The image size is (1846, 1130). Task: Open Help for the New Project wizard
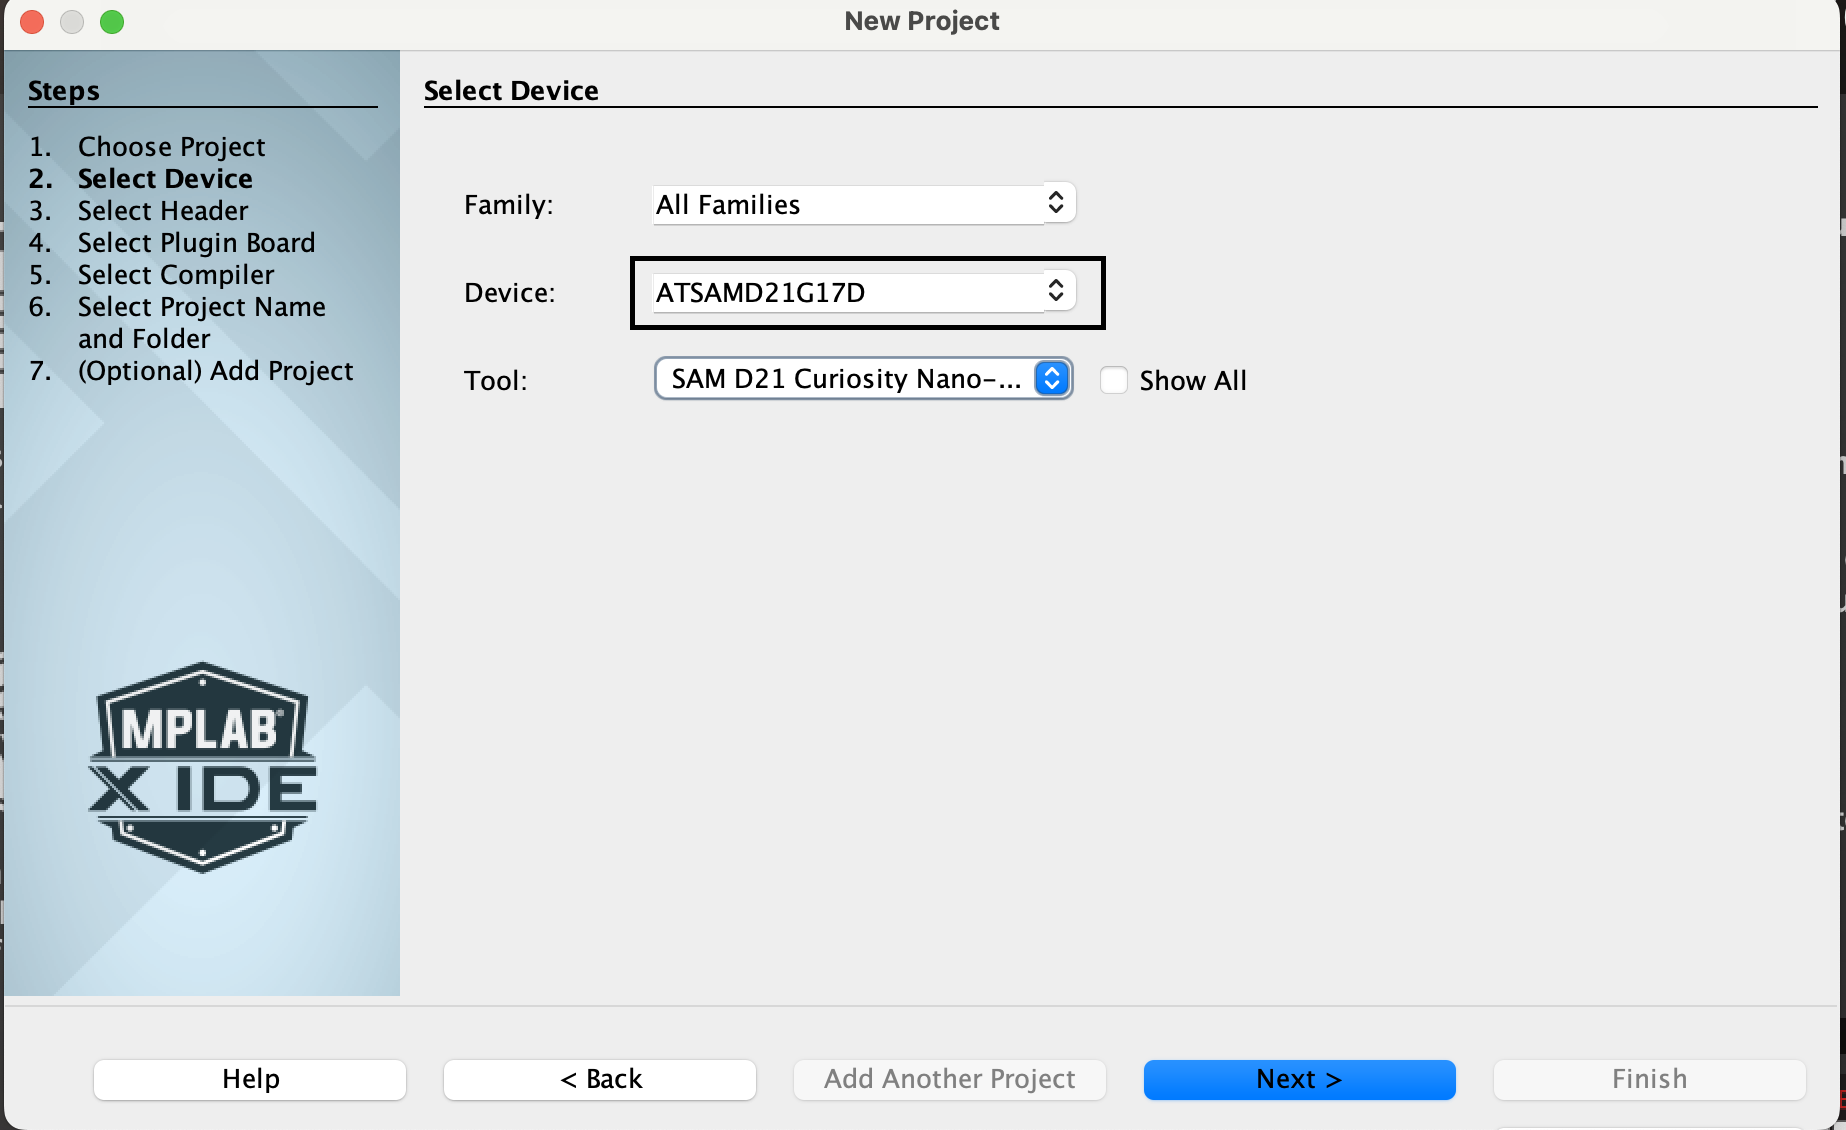[x=249, y=1079]
